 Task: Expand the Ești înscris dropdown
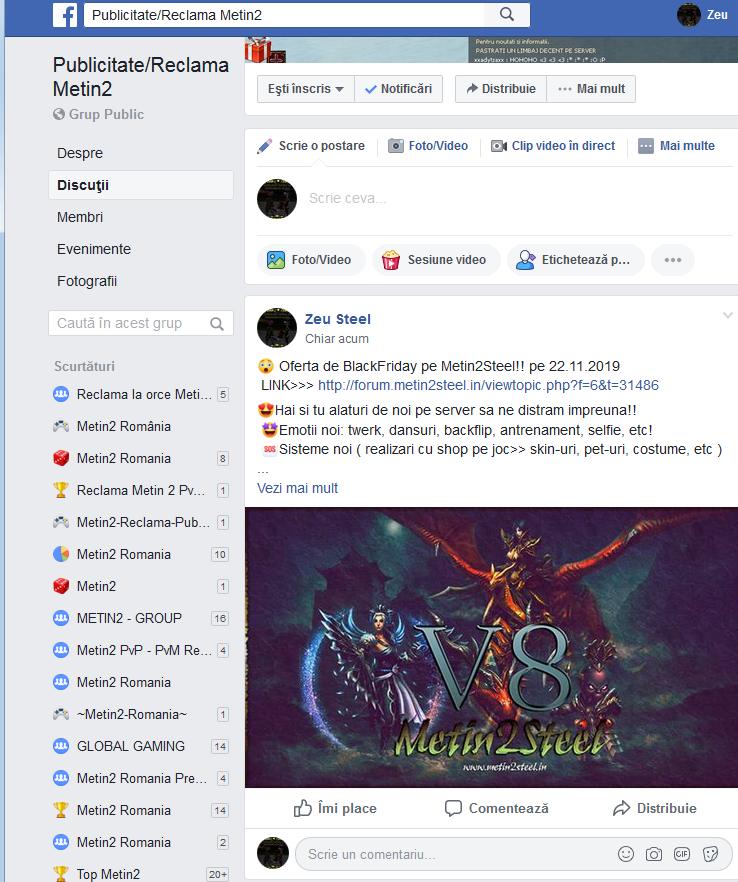pyautogui.click(x=305, y=89)
